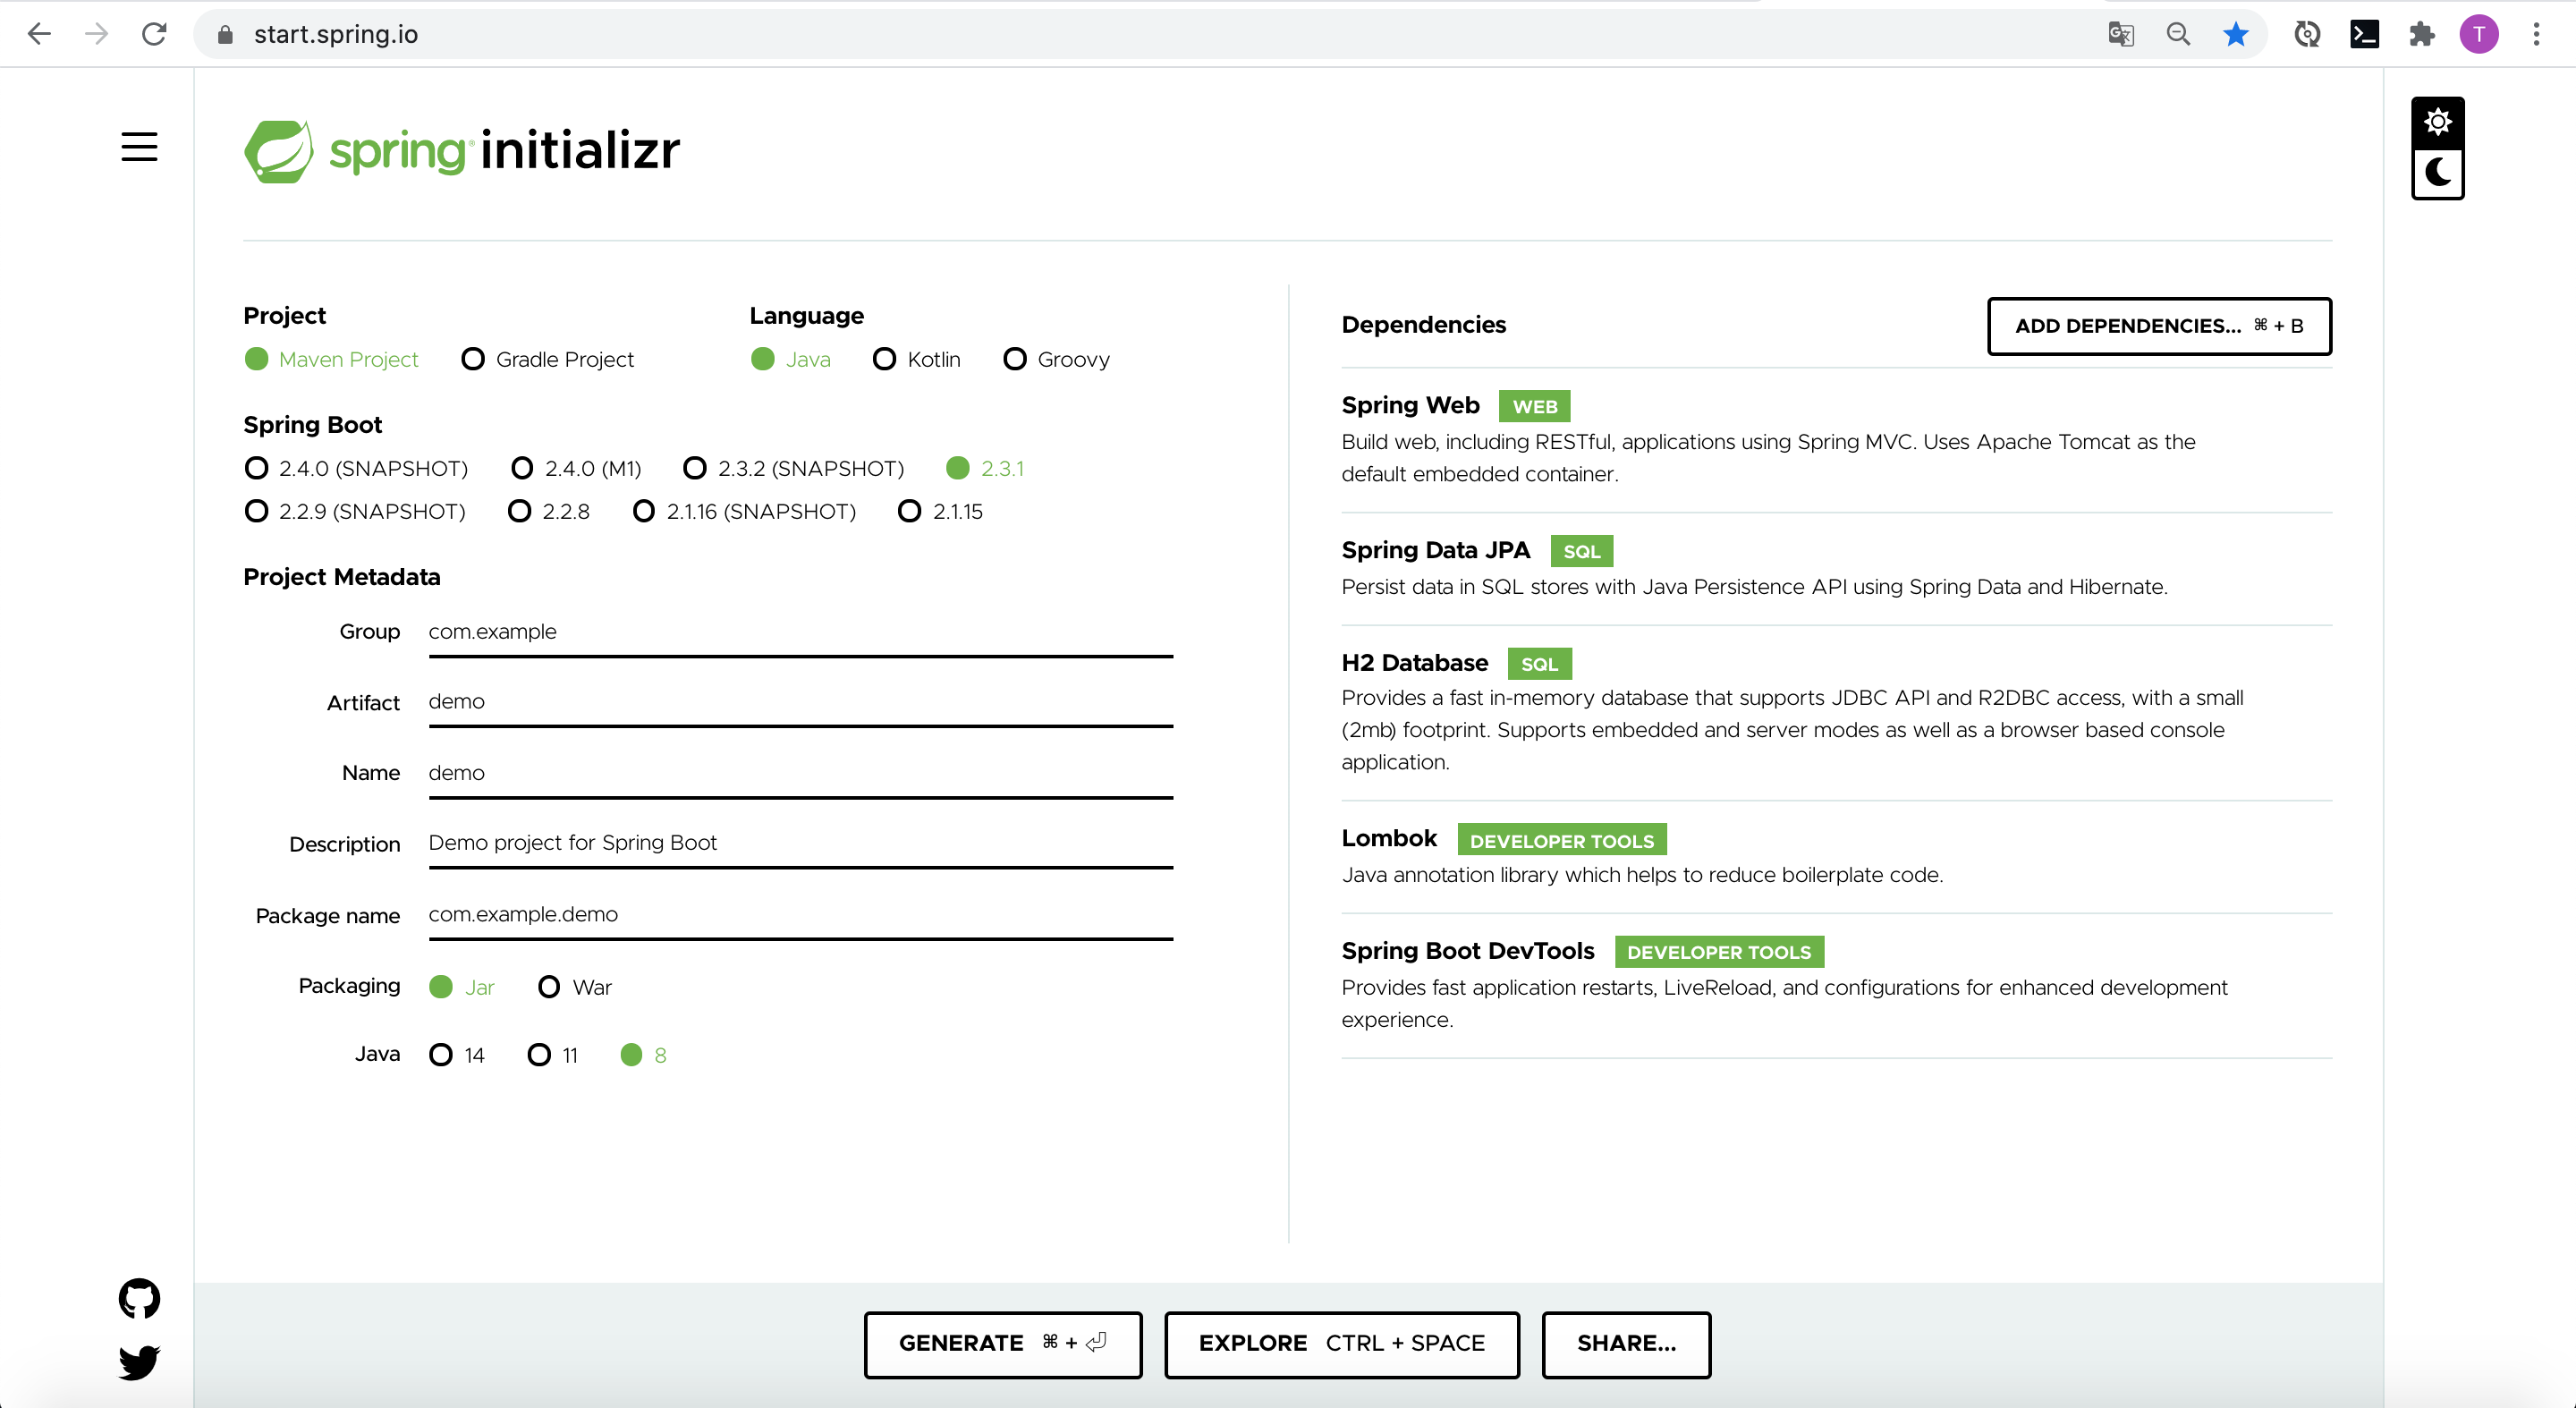
Task: Click the Artifact input field
Action: coord(800,702)
